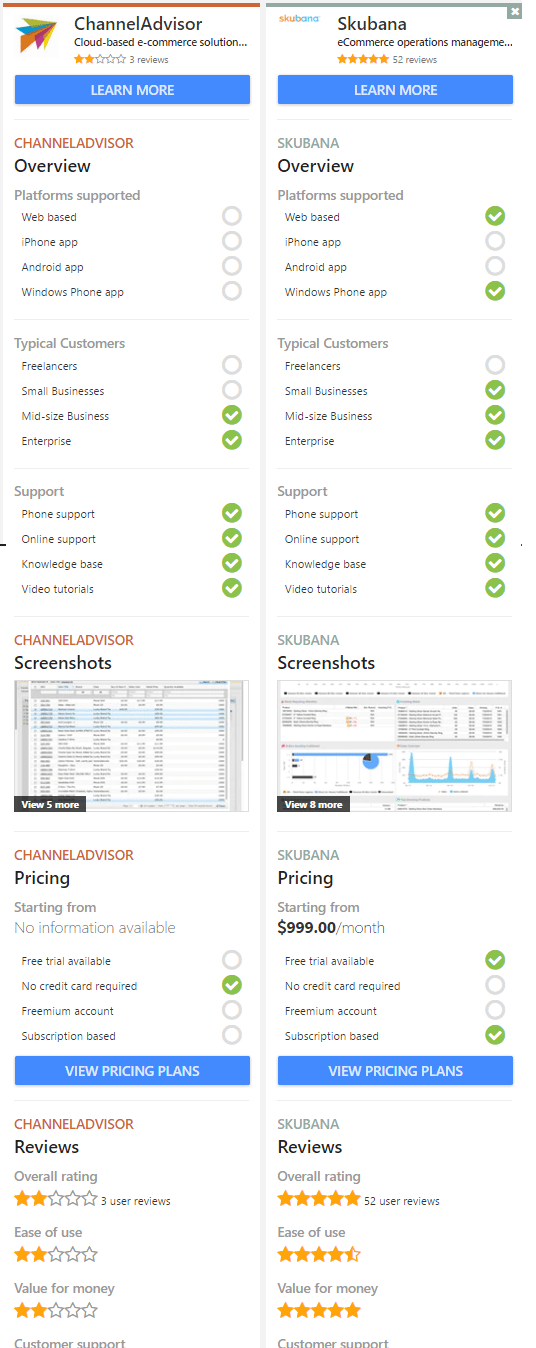
Task: Open ChannelAdvisor screenshot thumbnail View 5 more
Action: coord(132,746)
